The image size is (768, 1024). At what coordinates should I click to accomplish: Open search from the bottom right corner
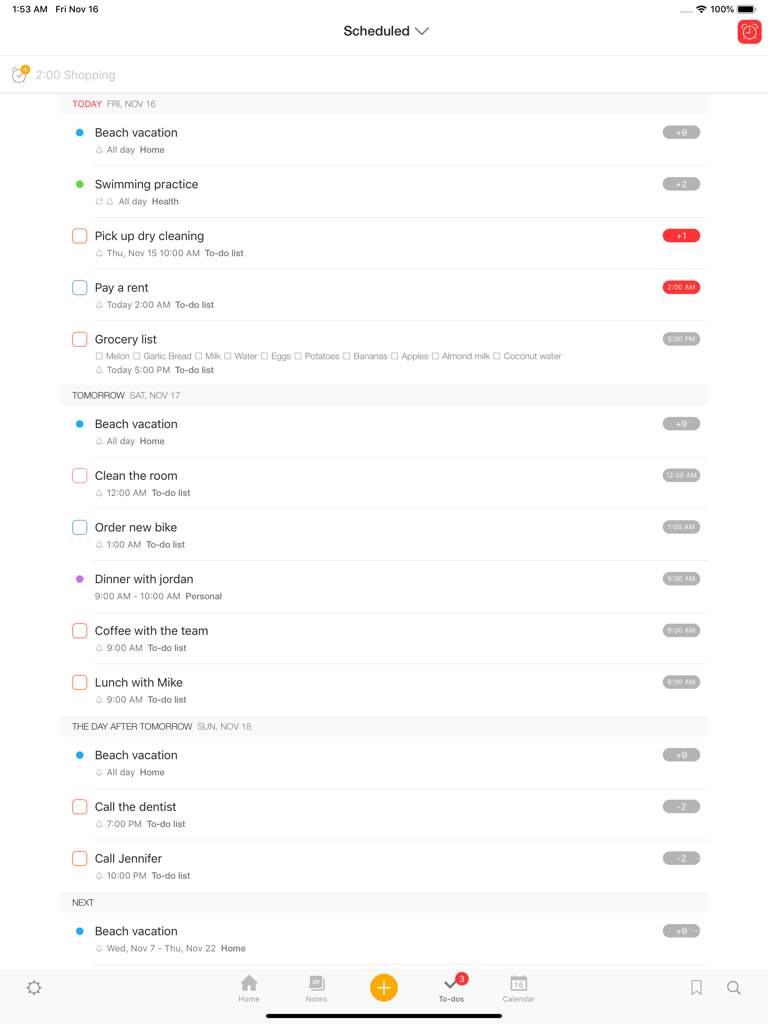[x=734, y=987]
